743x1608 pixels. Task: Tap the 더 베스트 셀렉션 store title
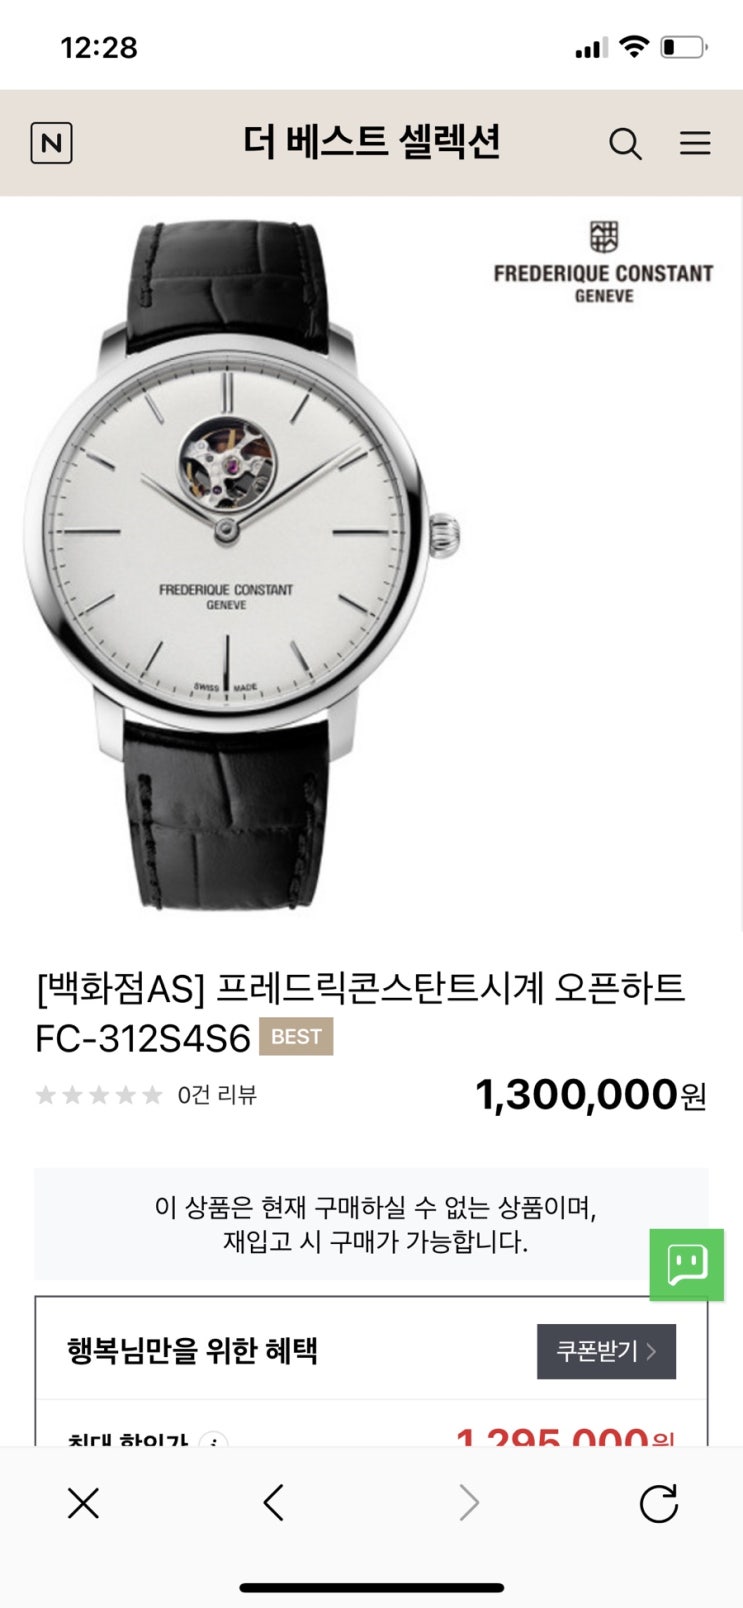(x=372, y=142)
